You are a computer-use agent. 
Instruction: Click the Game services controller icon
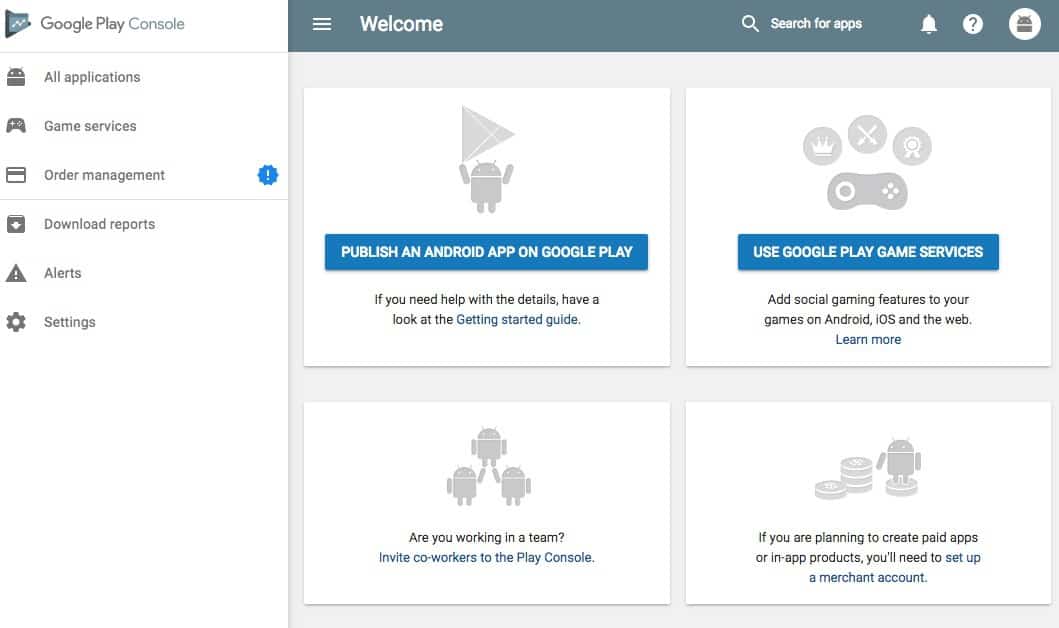pyautogui.click(x=16, y=126)
